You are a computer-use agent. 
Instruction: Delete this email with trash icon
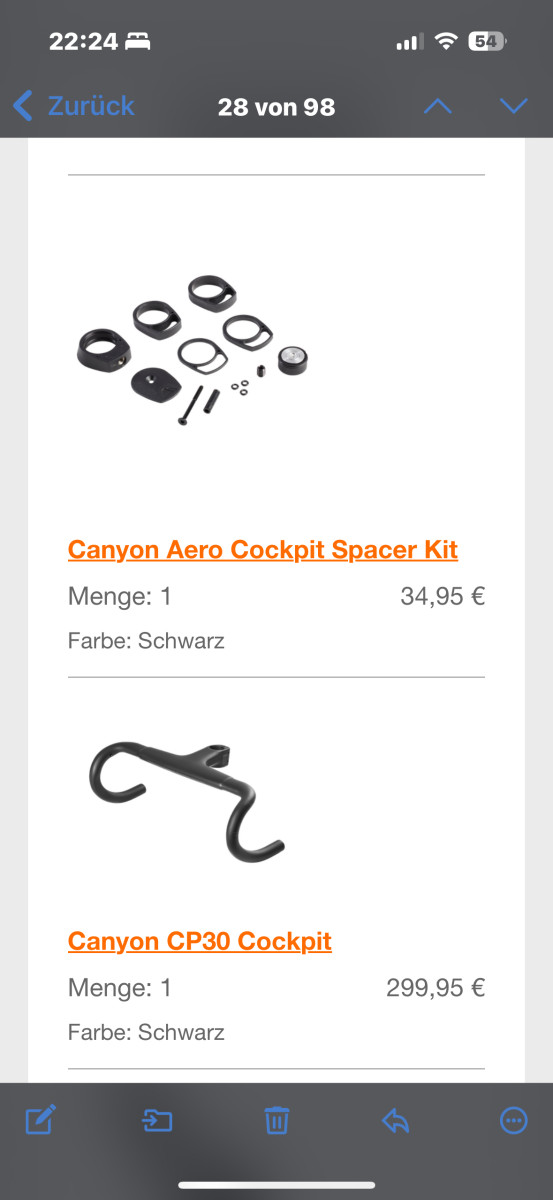point(276,1120)
